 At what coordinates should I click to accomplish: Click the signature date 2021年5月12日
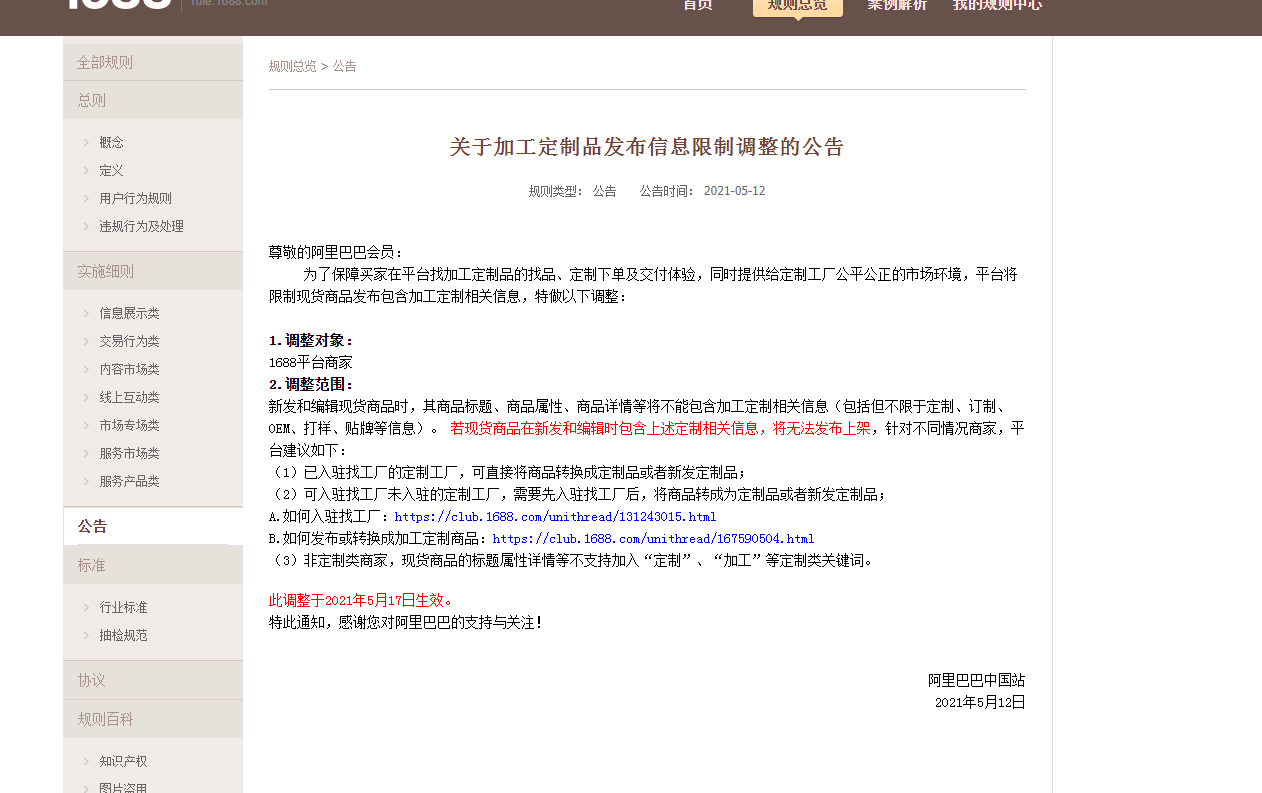[x=980, y=703]
